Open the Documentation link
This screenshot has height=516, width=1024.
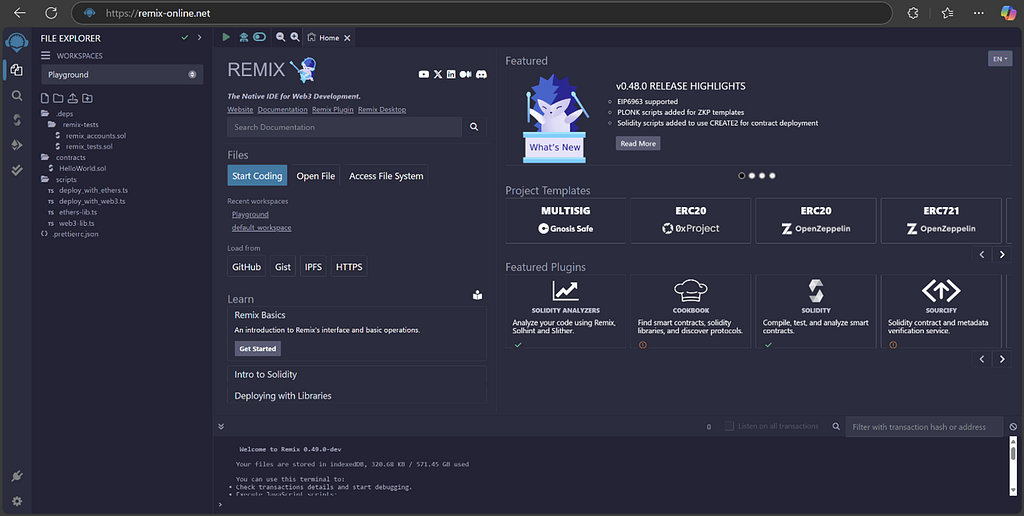[282, 110]
